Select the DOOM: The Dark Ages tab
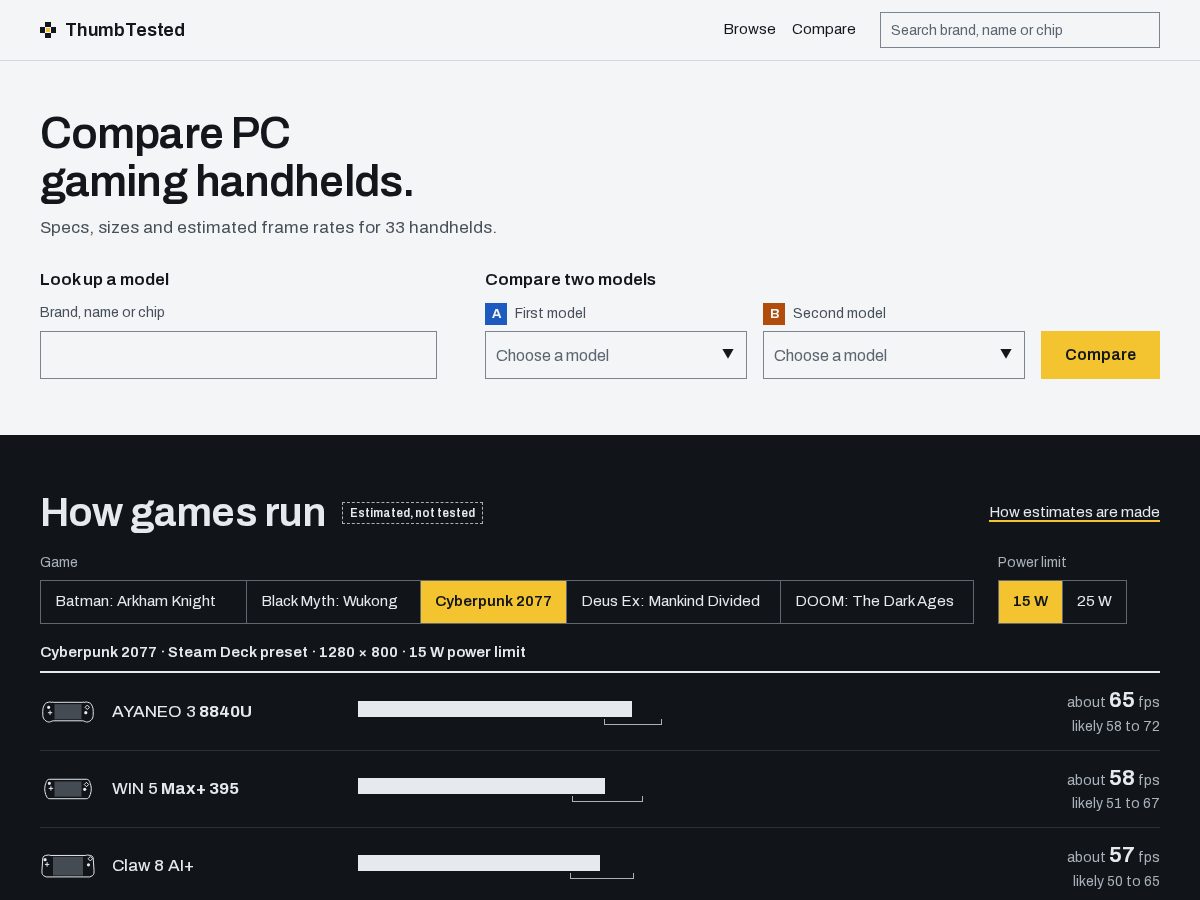This screenshot has height=900, width=1200. [877, 602]
